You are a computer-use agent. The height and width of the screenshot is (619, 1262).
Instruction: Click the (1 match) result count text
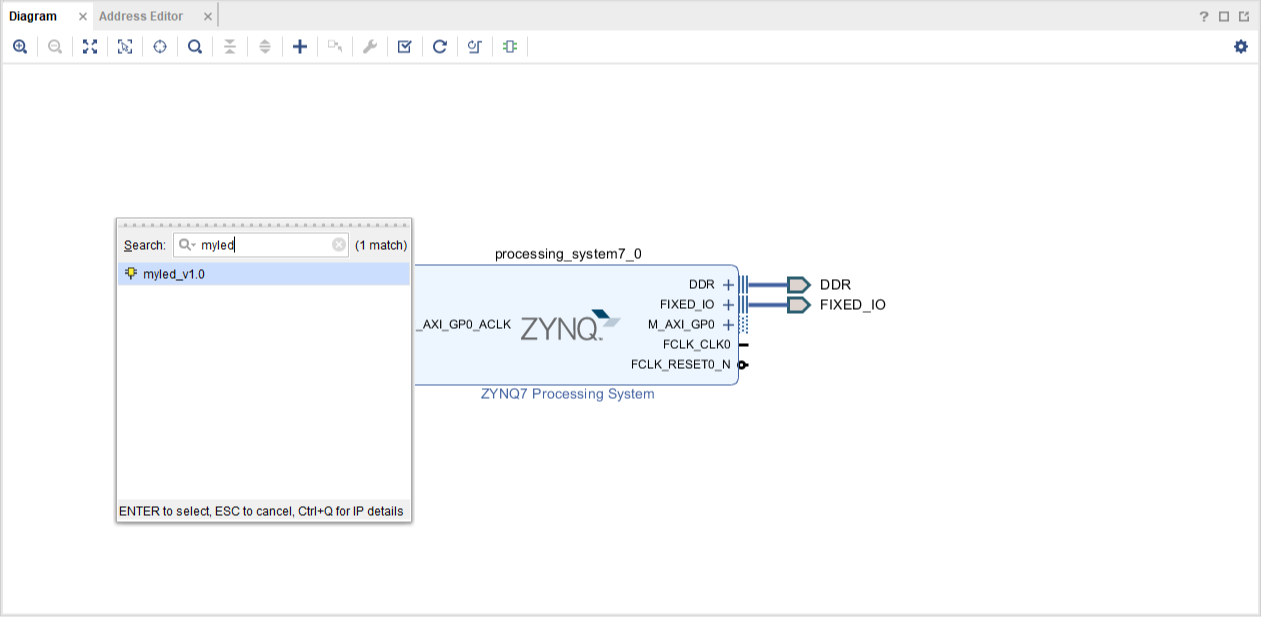[x=381, y=245]
